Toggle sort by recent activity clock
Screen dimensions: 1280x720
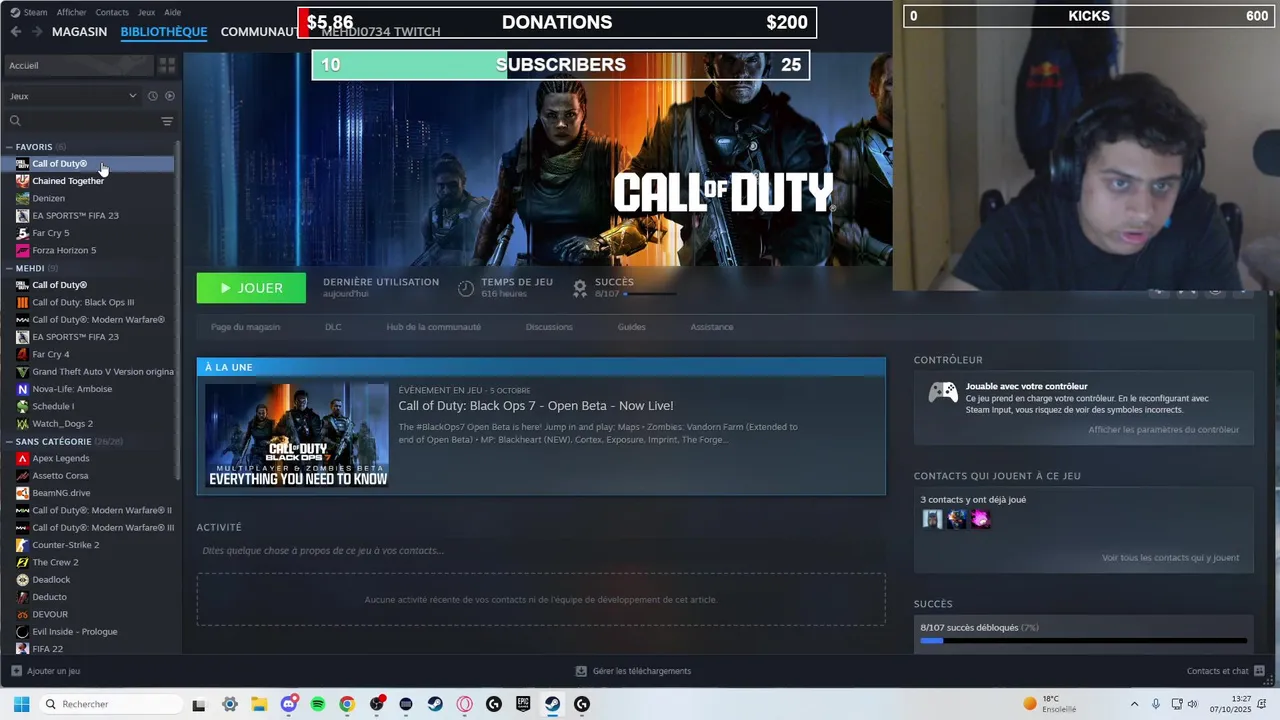pyautogui.click(x=153, y=96)
